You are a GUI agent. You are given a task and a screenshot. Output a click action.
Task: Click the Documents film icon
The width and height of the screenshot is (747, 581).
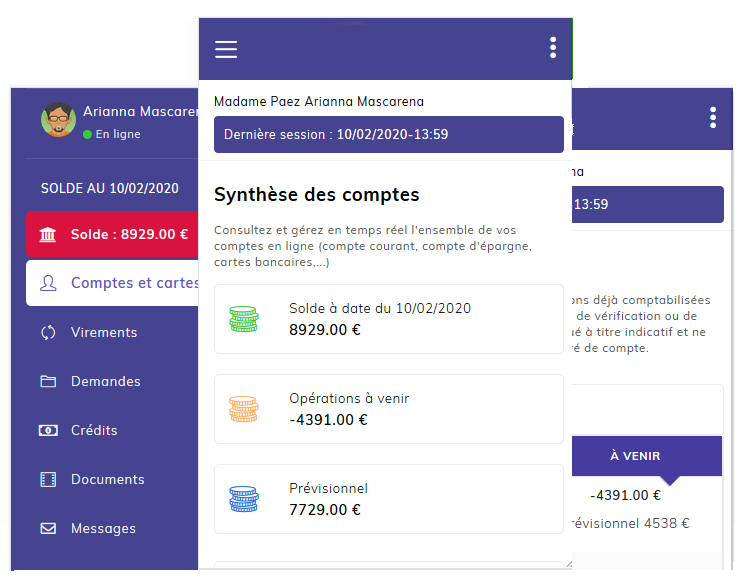pos(48,479)
